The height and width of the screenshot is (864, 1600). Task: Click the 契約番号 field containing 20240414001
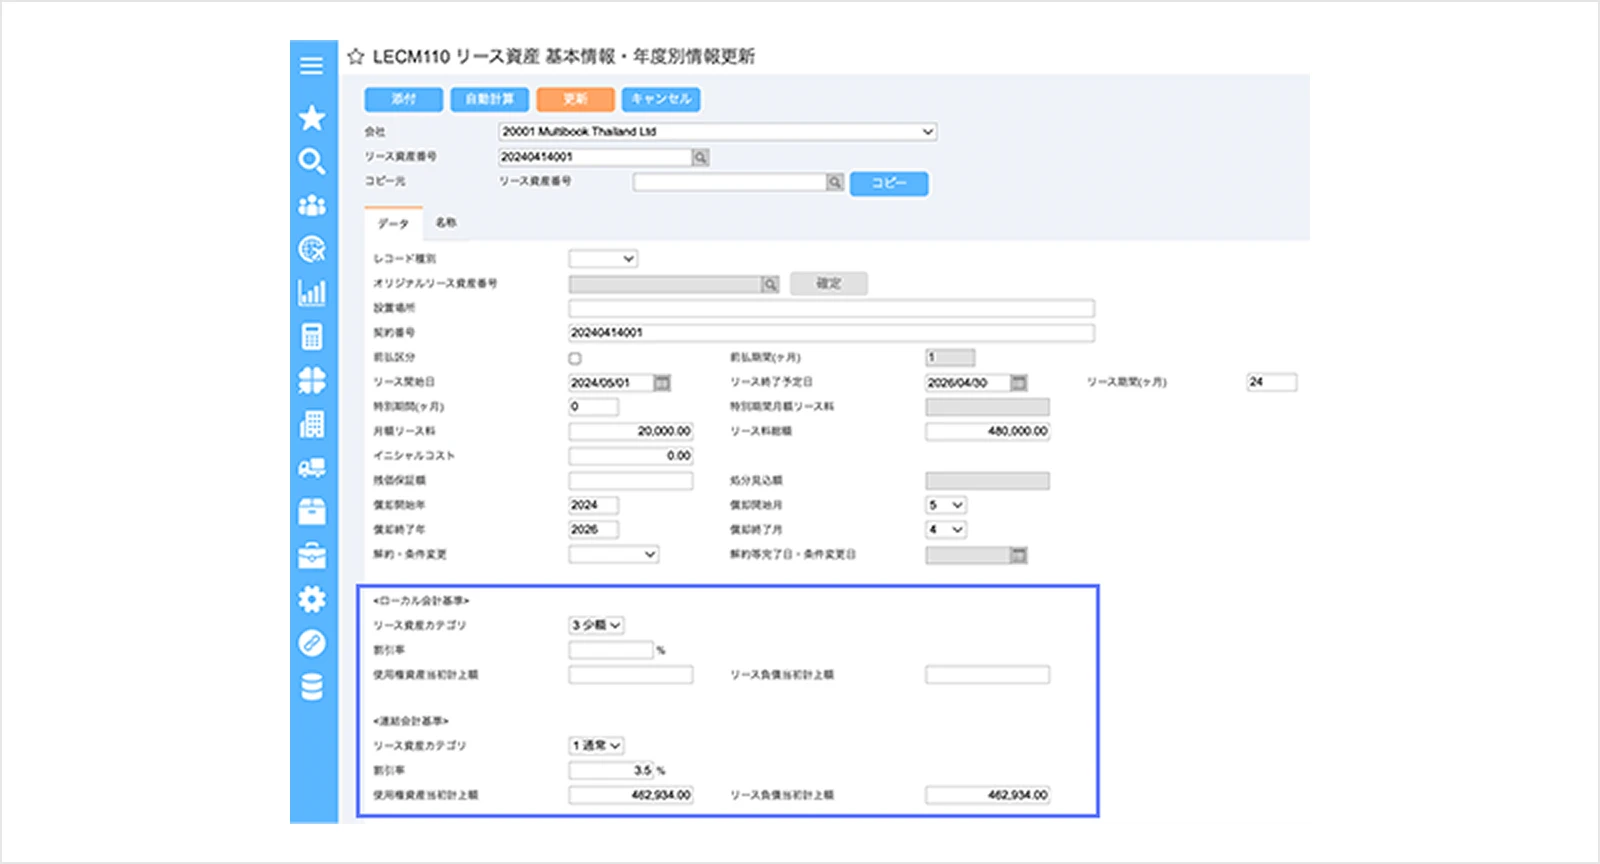832,332
